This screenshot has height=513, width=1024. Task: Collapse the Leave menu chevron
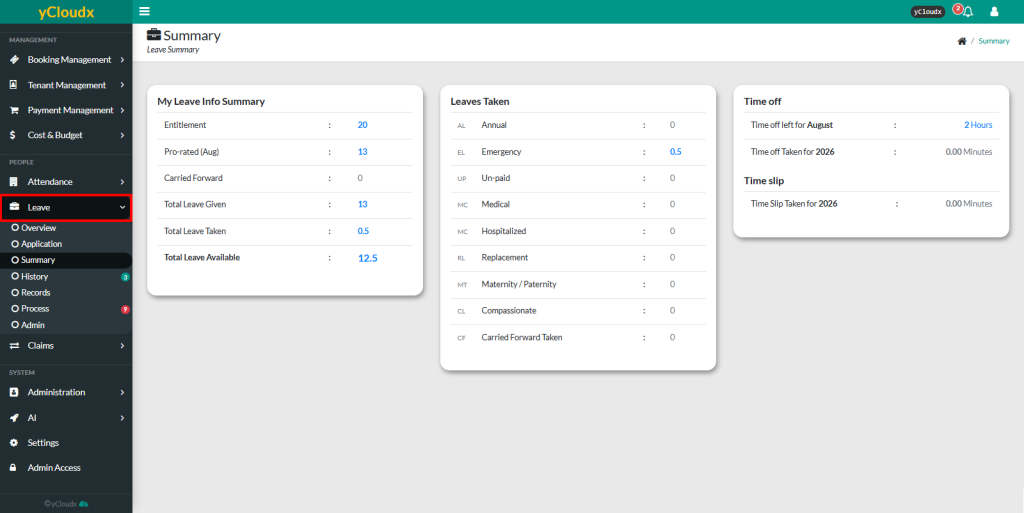(x=122, y=208)
